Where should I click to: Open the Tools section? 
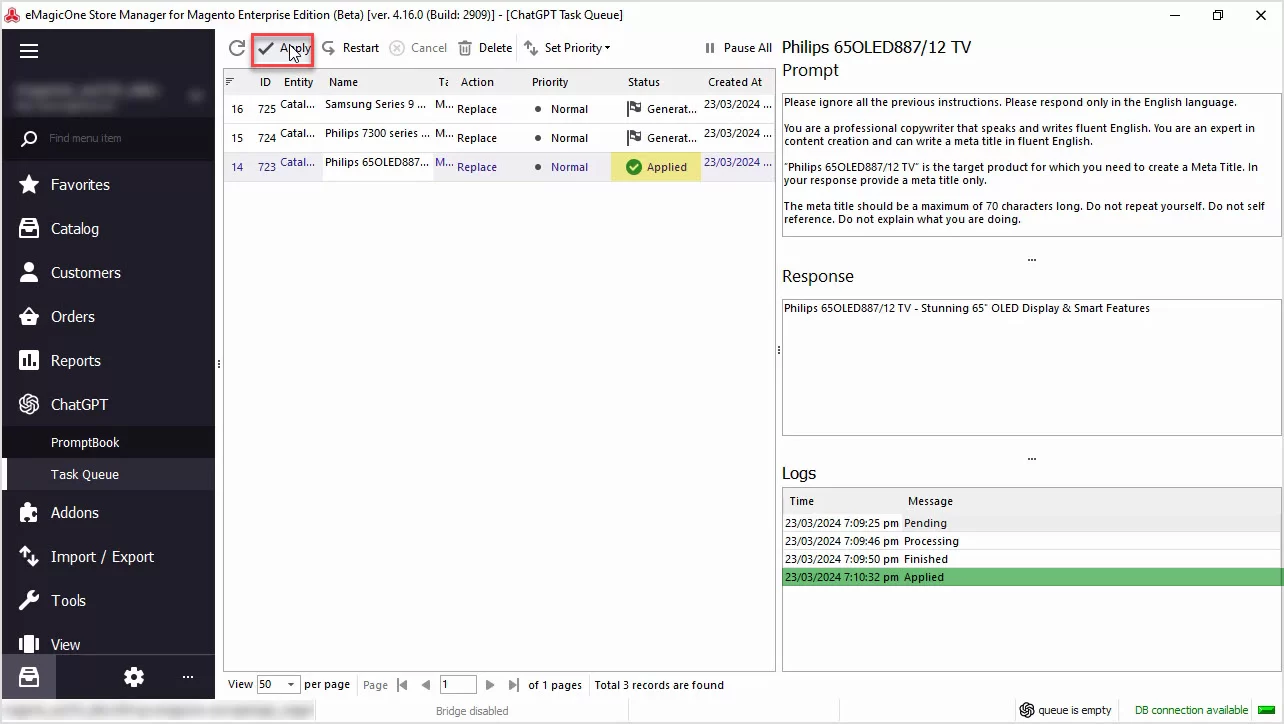108,600
